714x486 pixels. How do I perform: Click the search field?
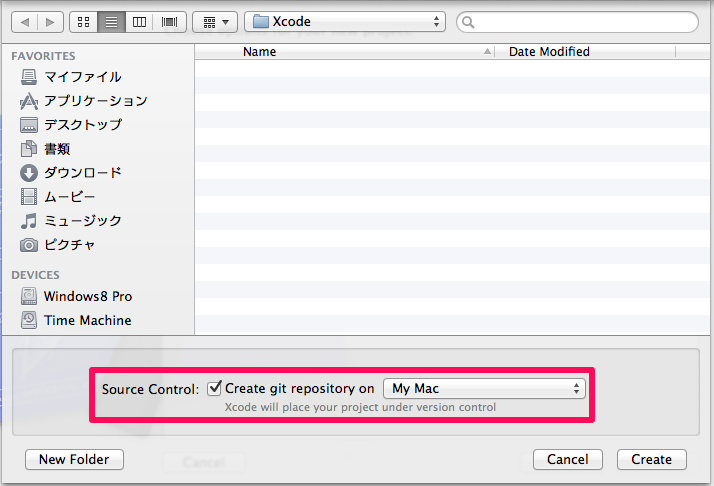point(577,21)
